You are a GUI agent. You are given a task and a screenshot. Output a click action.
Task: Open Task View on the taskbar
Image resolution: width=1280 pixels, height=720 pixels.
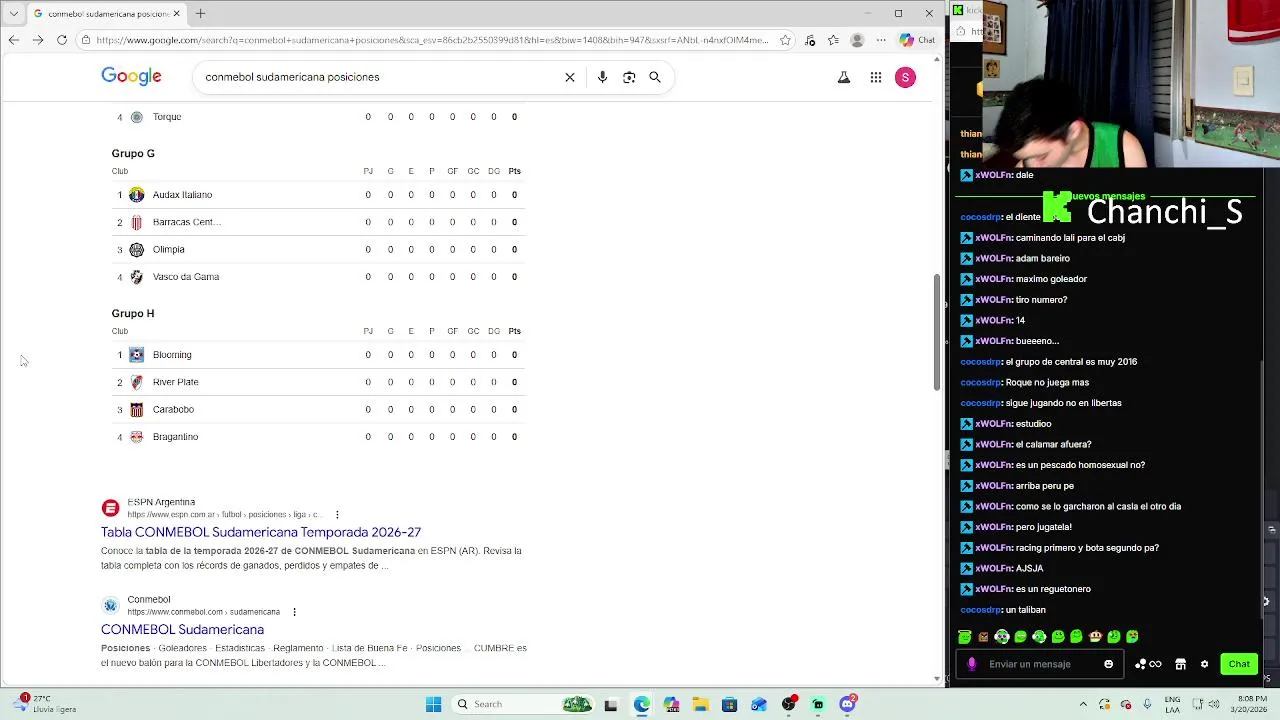611,704
